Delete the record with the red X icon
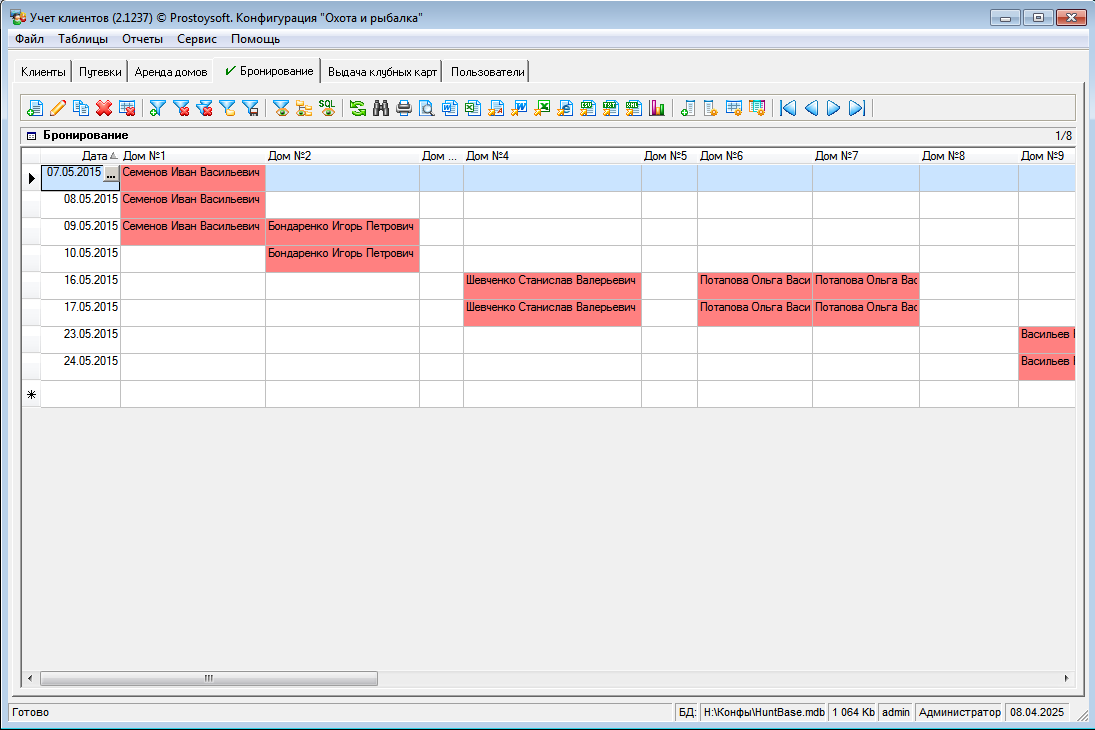Screen dimensions: 1095x730 [104, 108]
